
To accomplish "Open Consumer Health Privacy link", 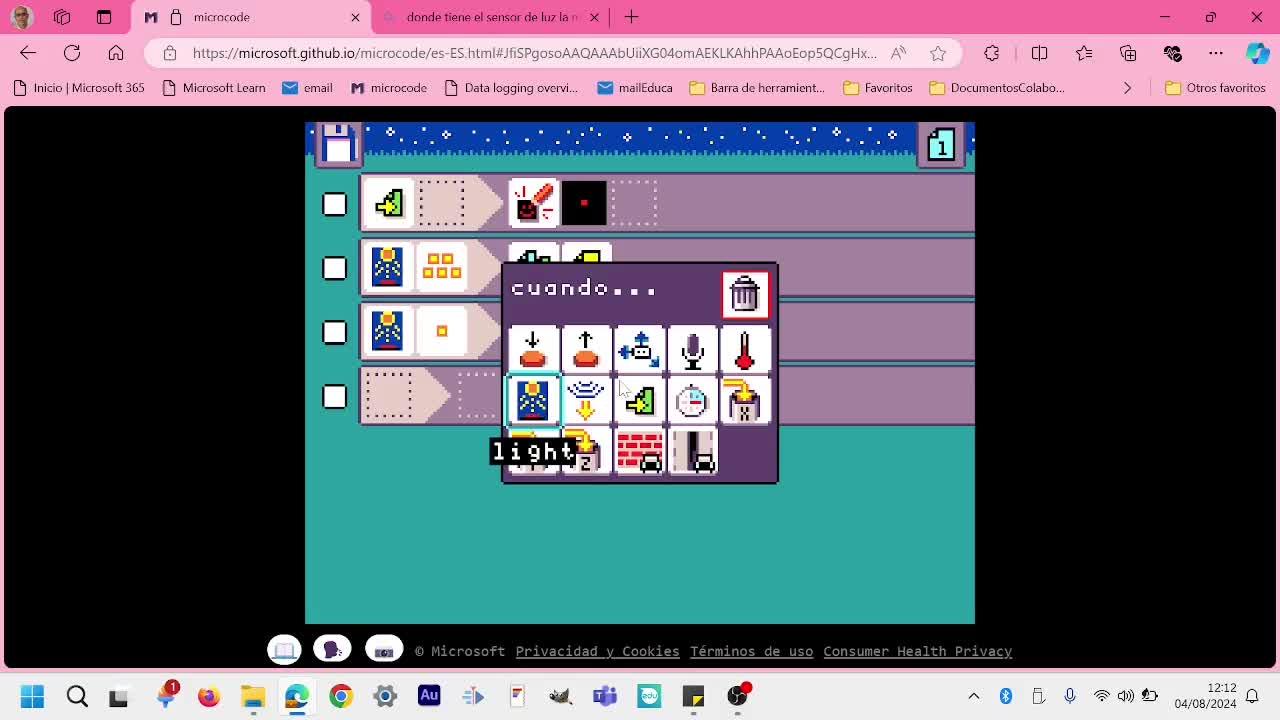I will click(x=918, y=651).
